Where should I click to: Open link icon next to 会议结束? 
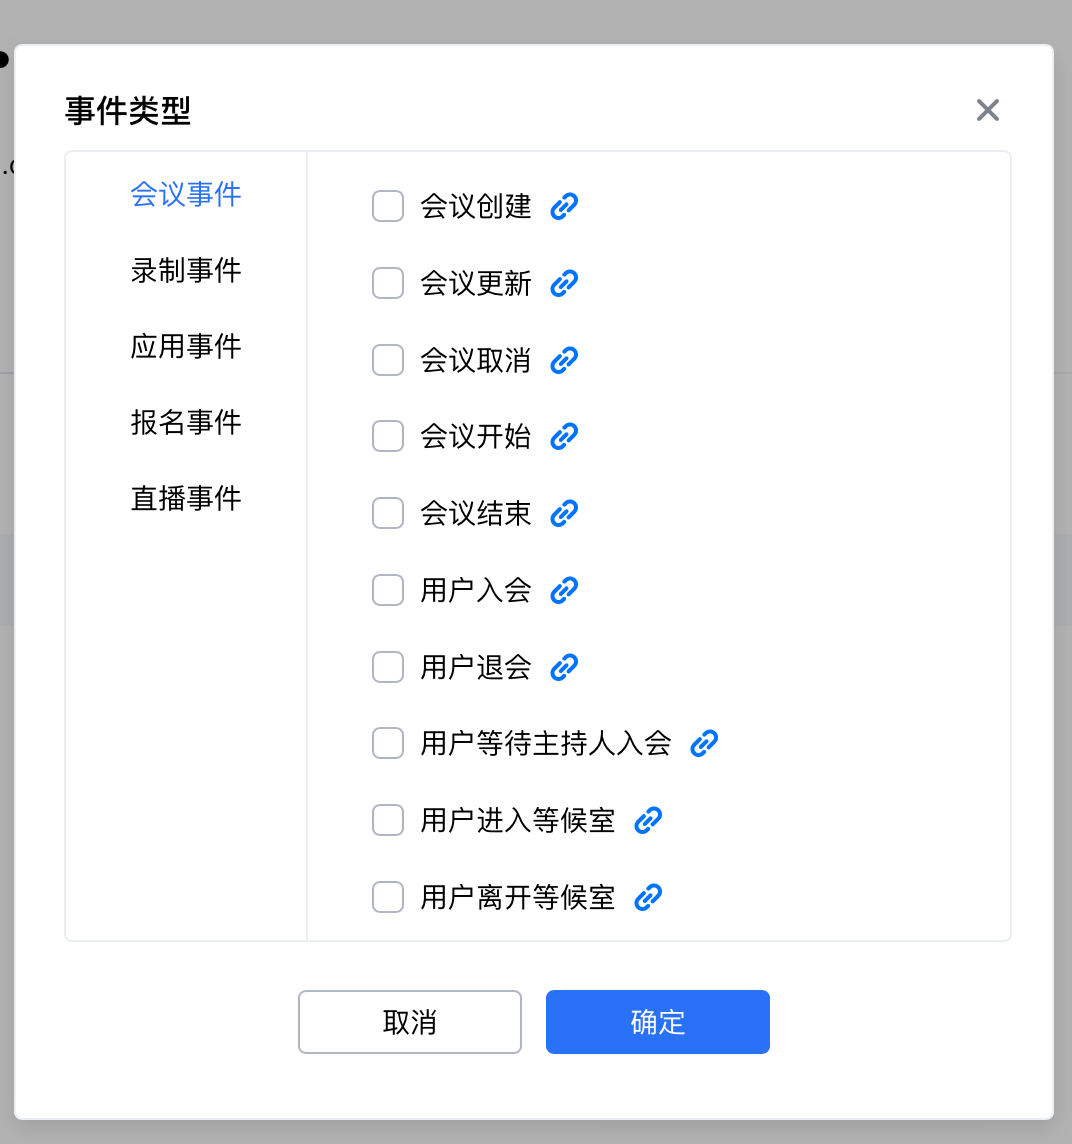point(564,514)
